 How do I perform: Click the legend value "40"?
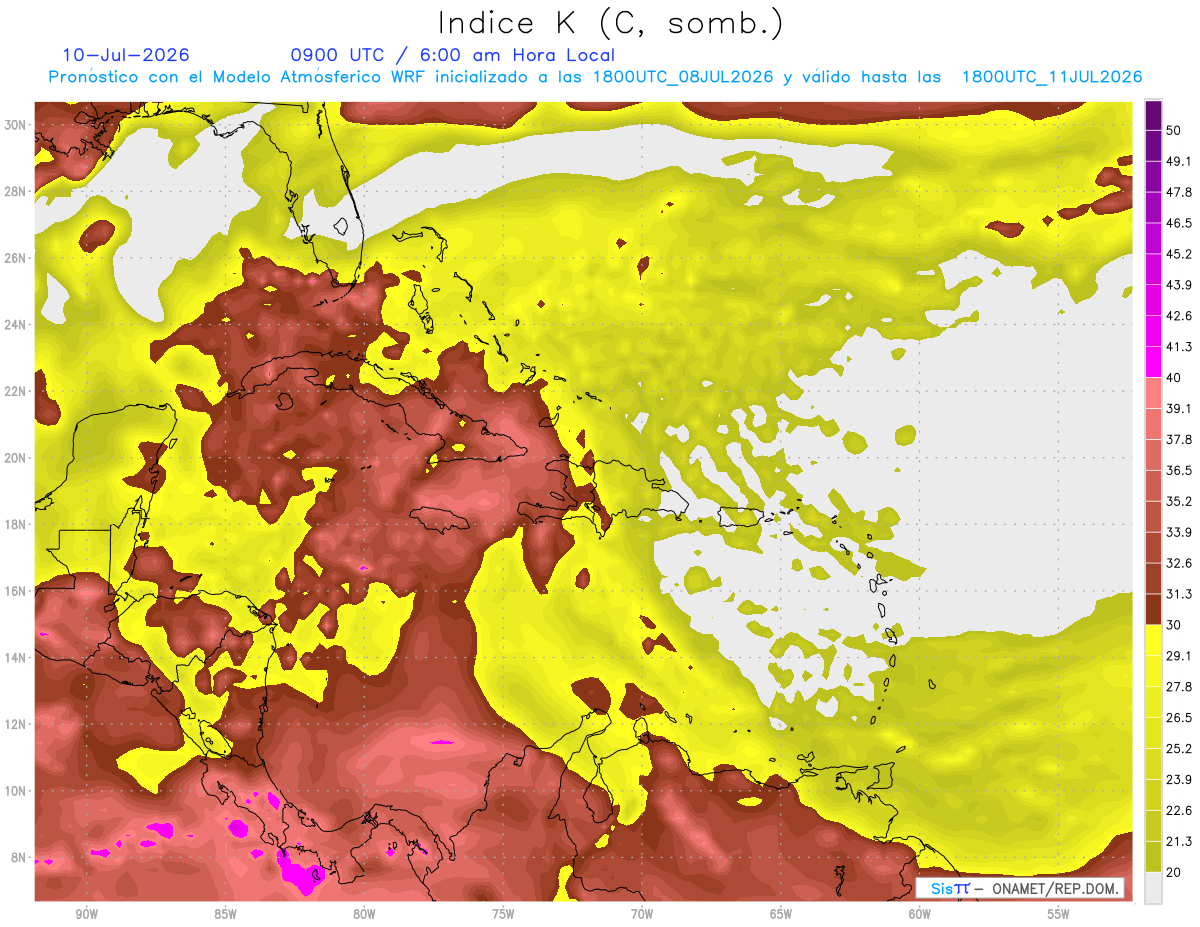1174,378
